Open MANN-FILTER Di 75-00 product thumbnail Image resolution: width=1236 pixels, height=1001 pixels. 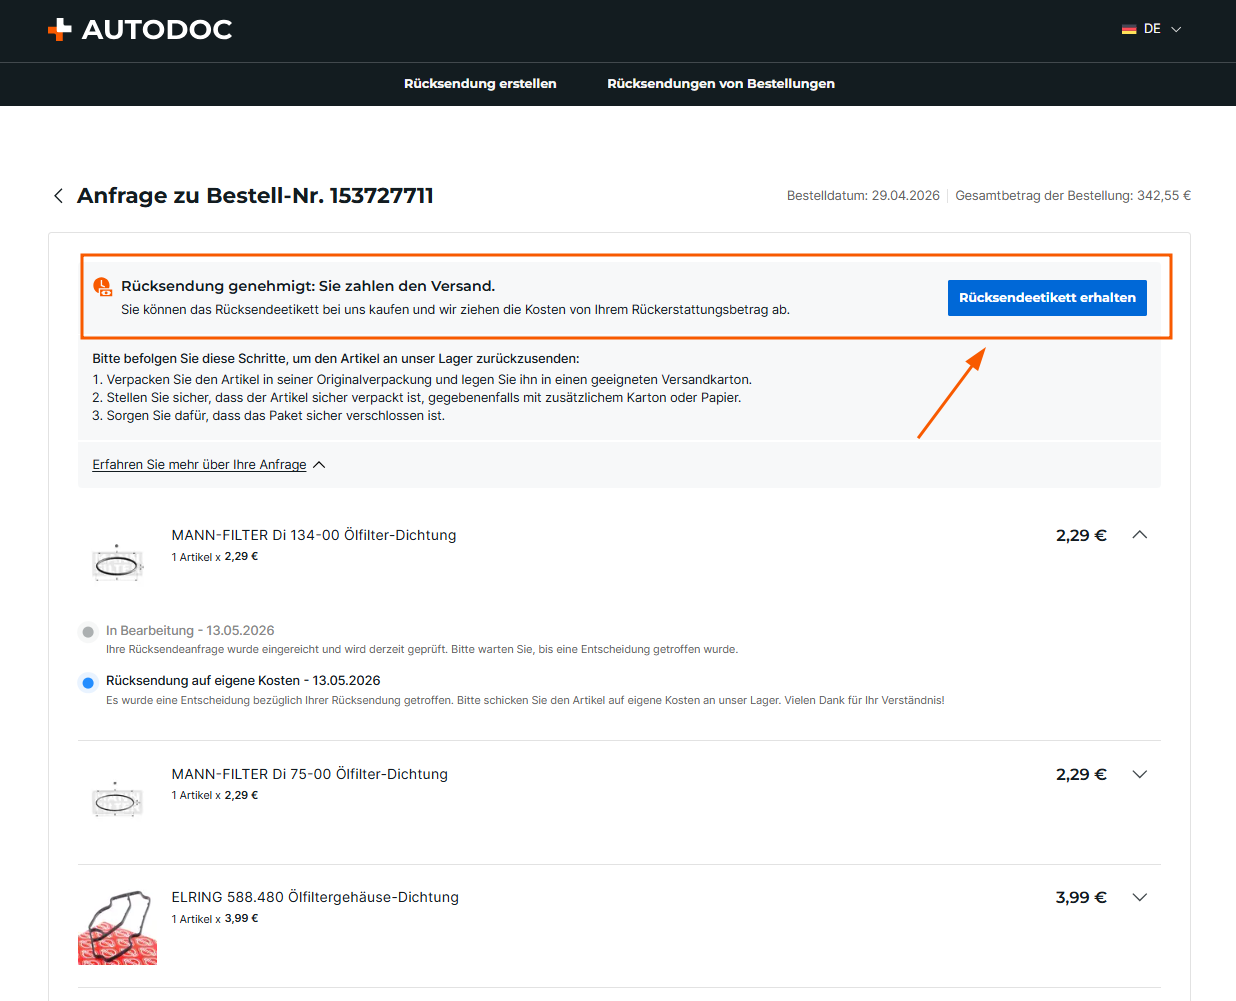pos(118,800)
